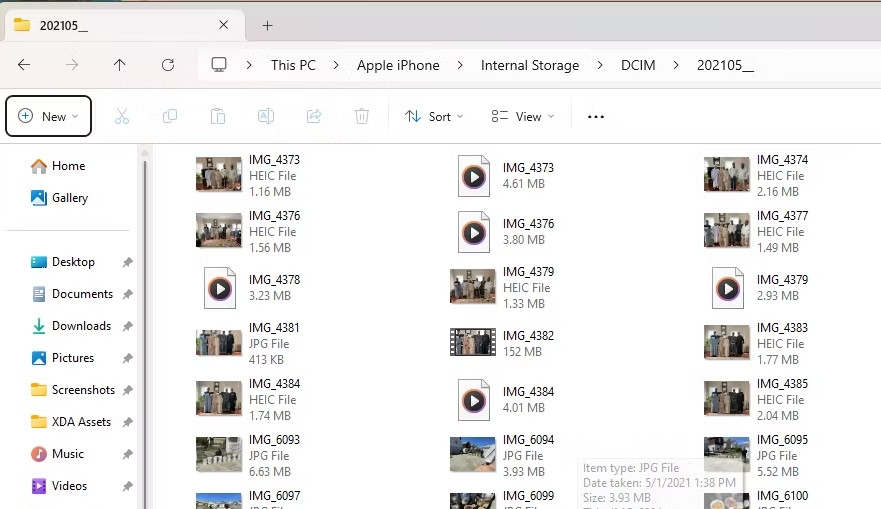Image resolution: width=881 pixels, height=509 pixels.
Task: Open Desktop in the sidebar
Action: pos(63,262)
